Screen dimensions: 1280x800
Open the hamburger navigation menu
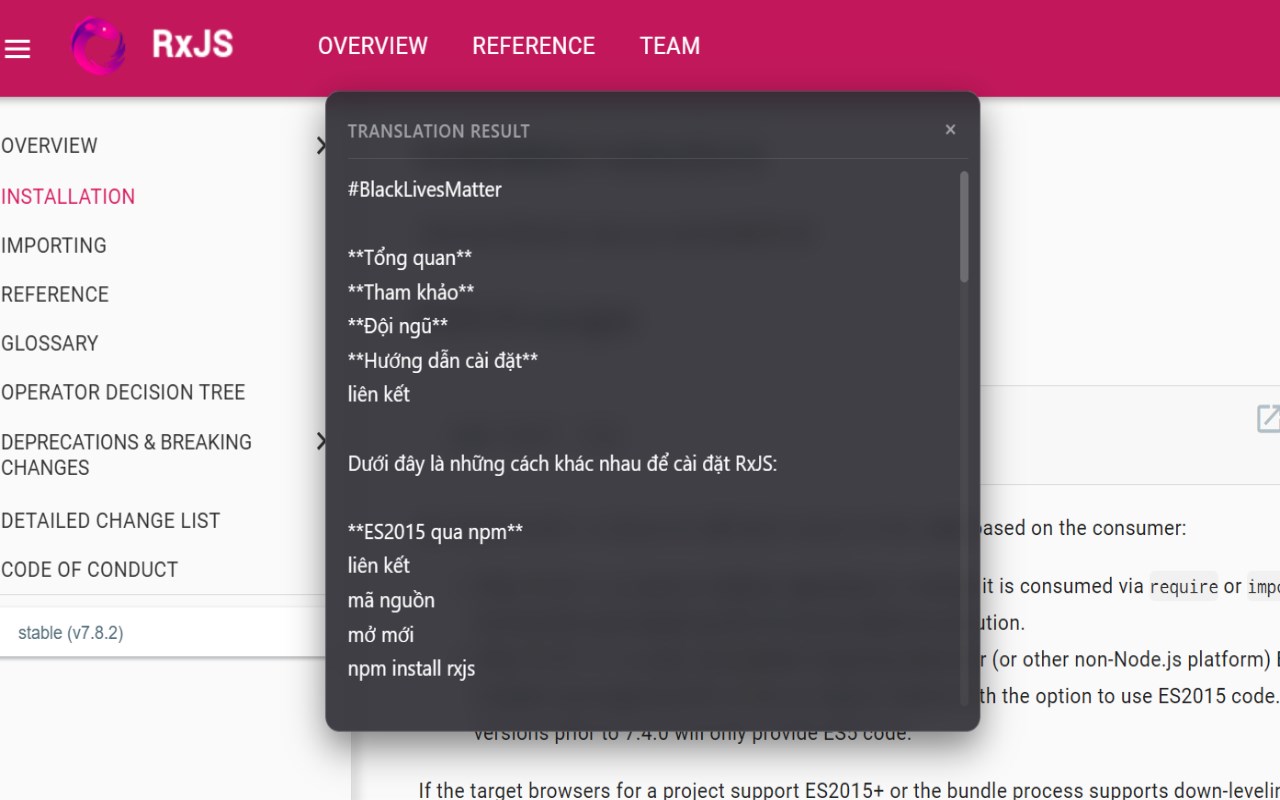coord(18,48)
